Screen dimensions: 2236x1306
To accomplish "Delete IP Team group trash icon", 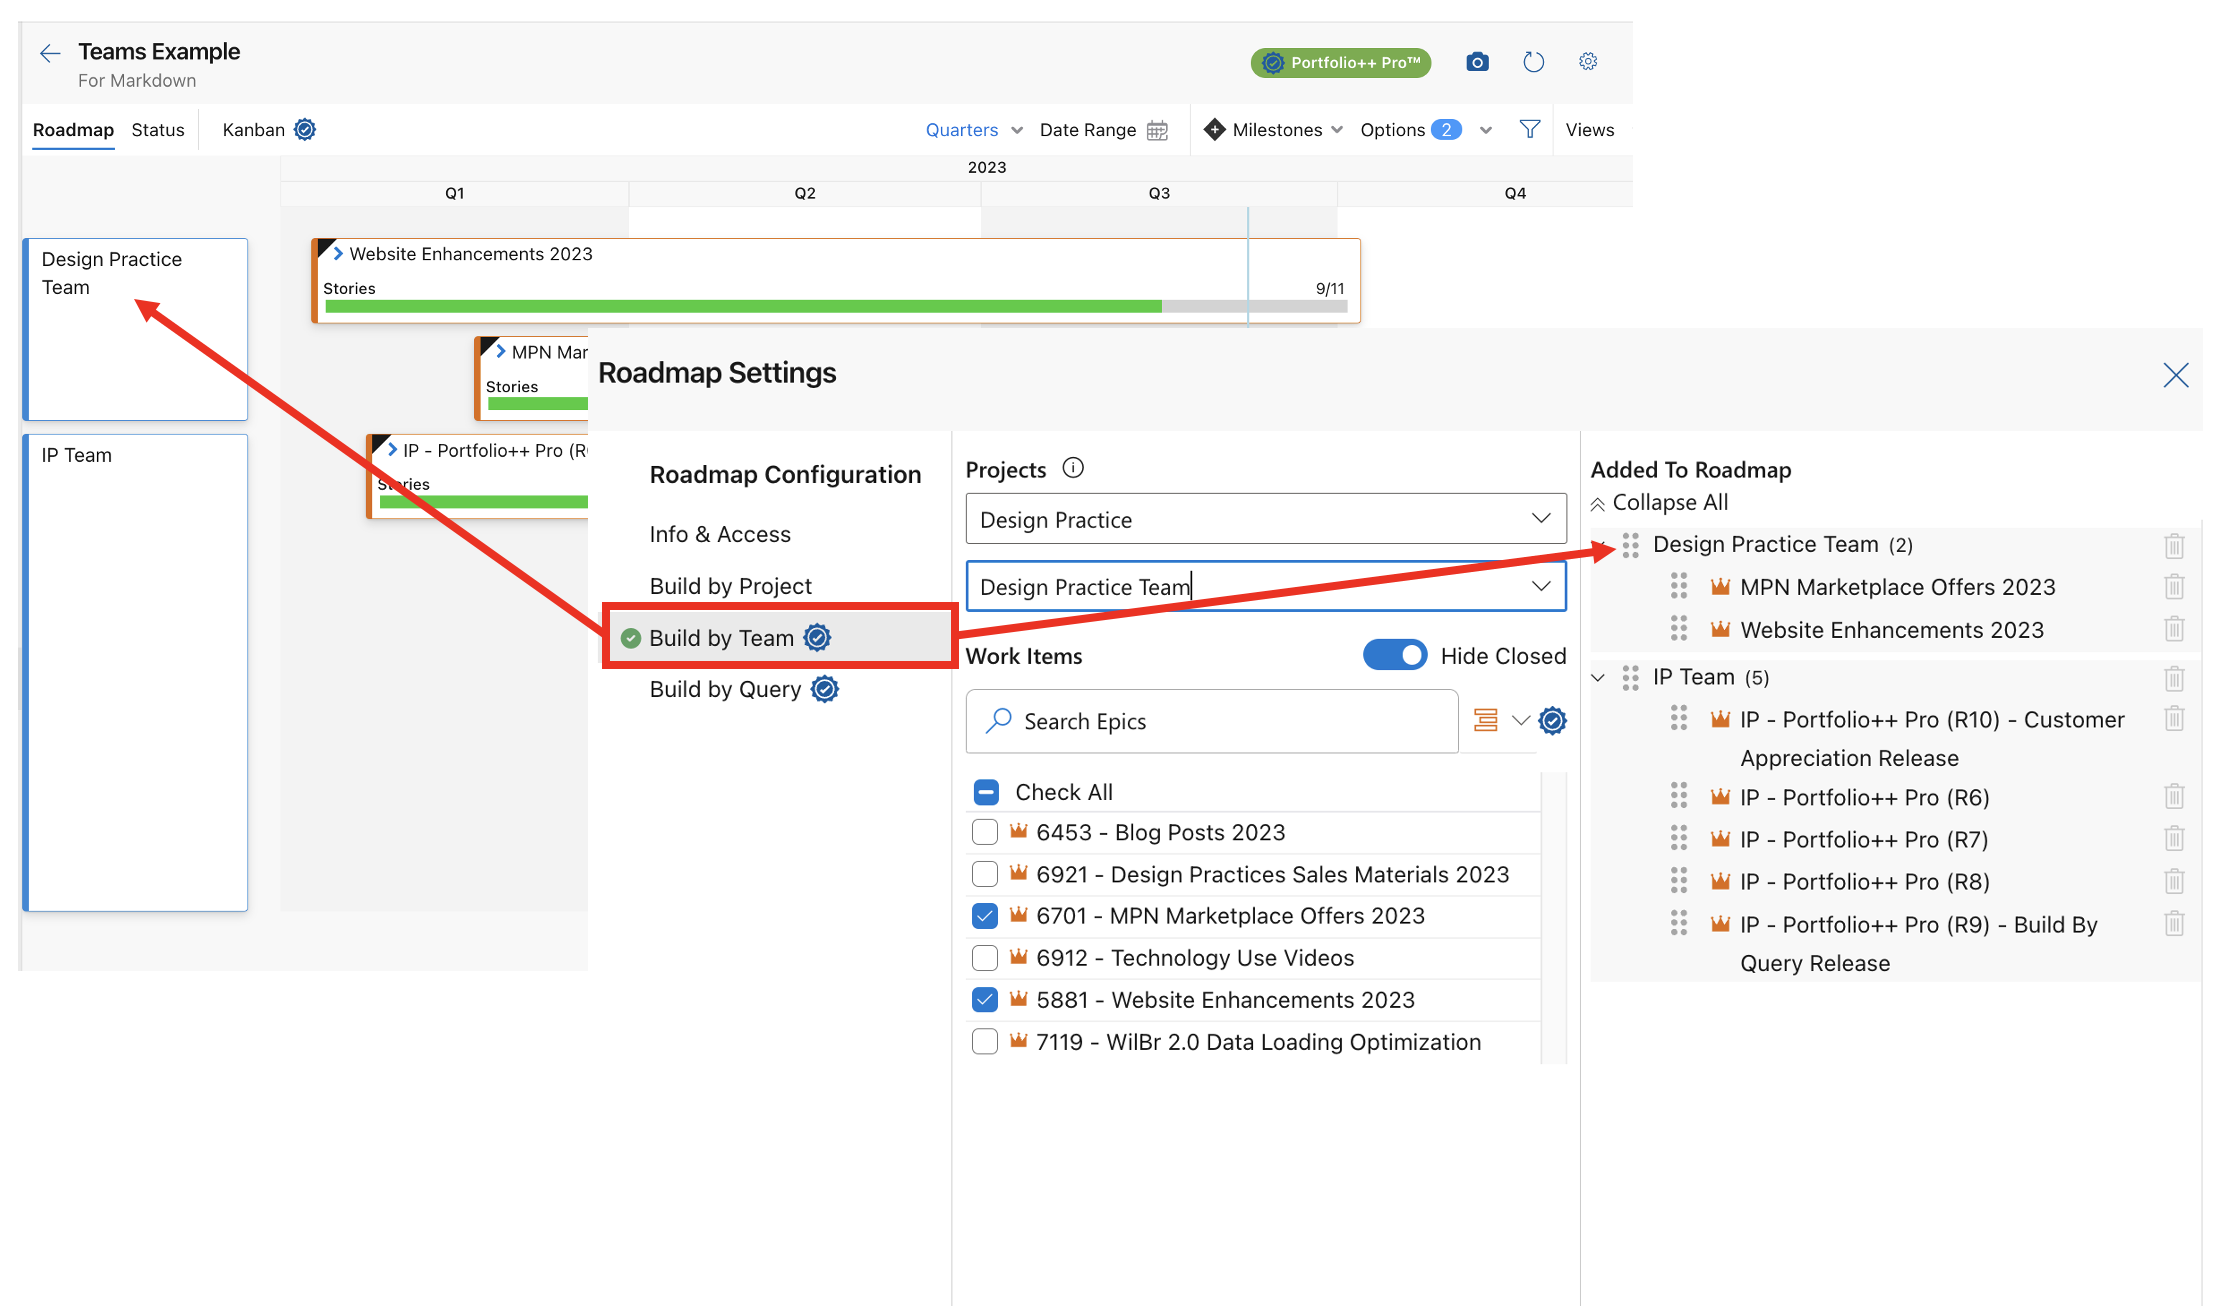I will coord(2174,678).
